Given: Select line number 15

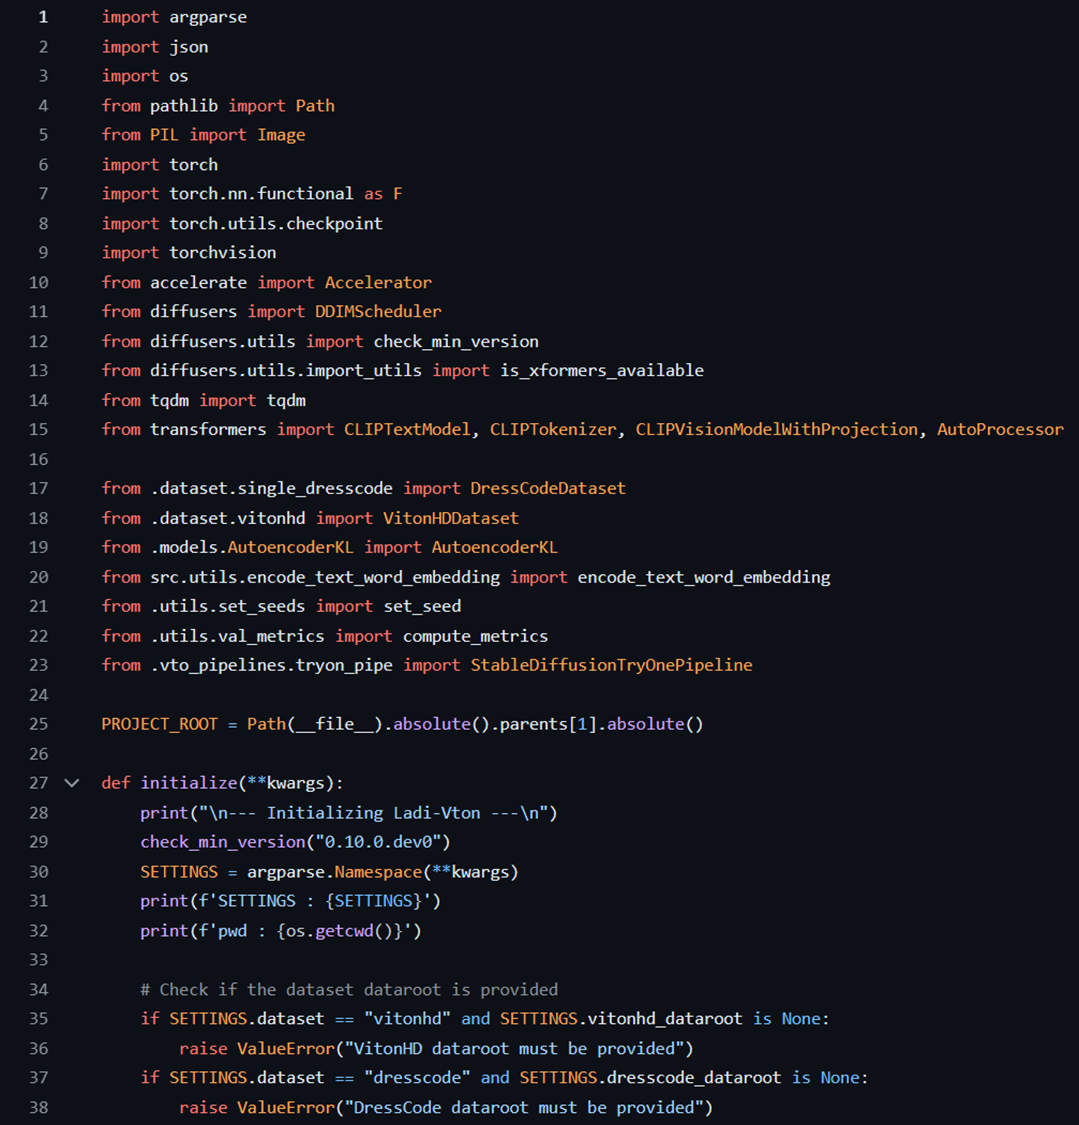Looking at the screenshot, I should [39, 429].
